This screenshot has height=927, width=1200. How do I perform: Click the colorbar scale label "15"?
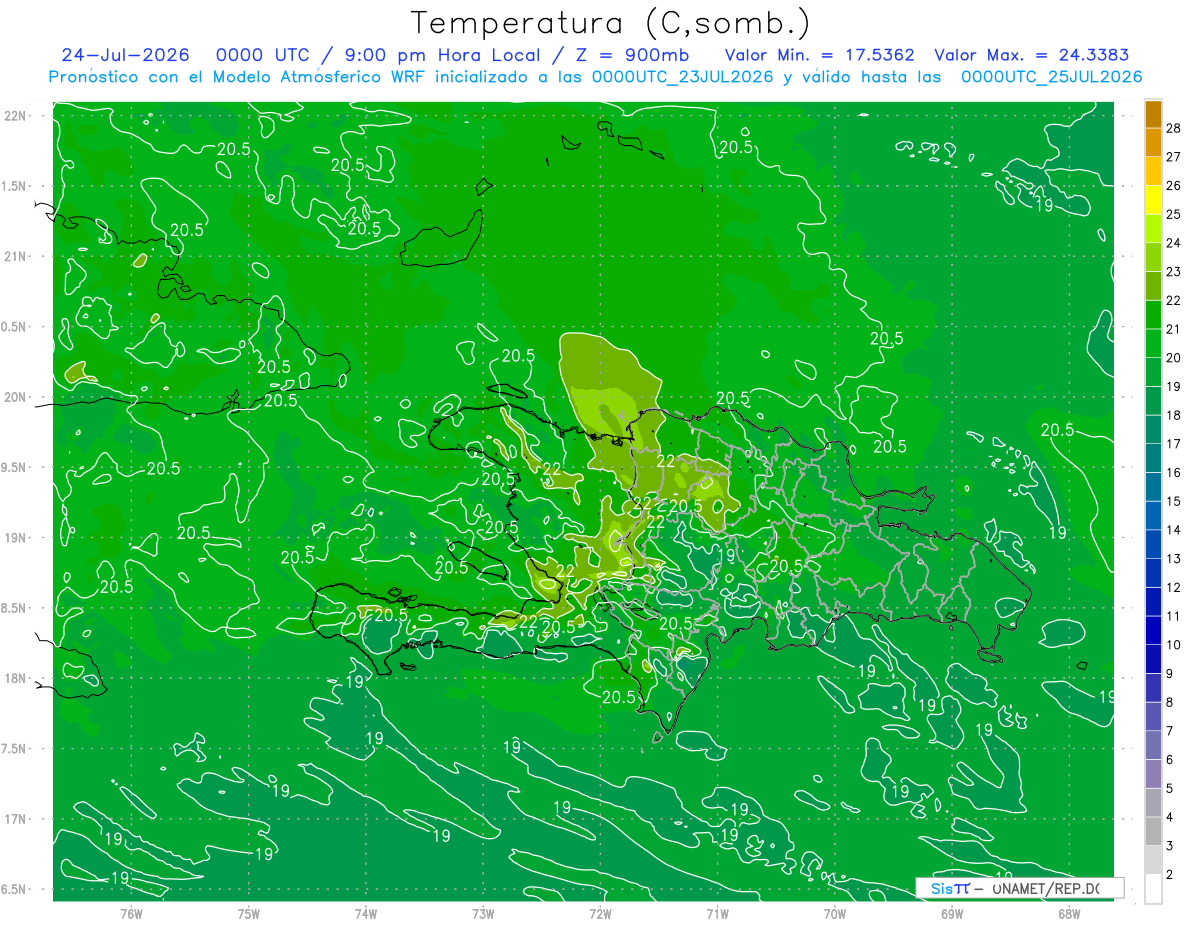click(x=1174, y=501)
